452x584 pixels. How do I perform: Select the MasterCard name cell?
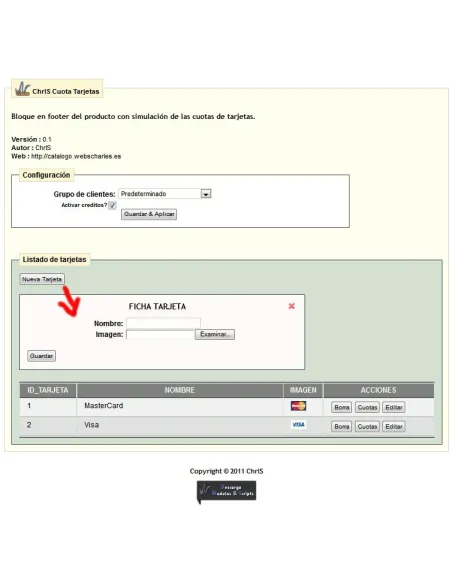(104, 406)
